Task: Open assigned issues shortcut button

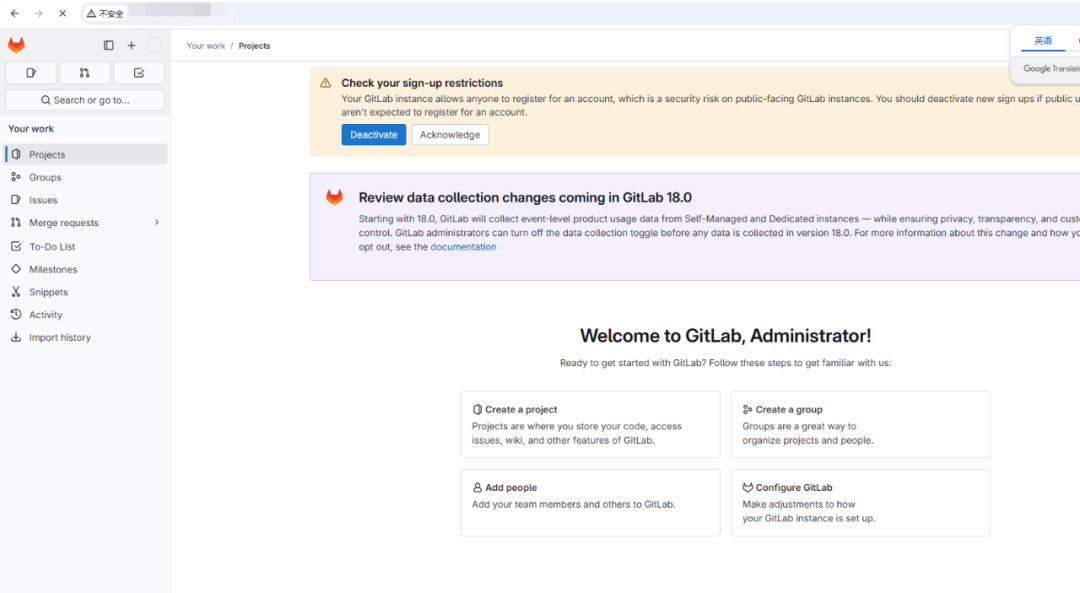Action: [31, 73]
